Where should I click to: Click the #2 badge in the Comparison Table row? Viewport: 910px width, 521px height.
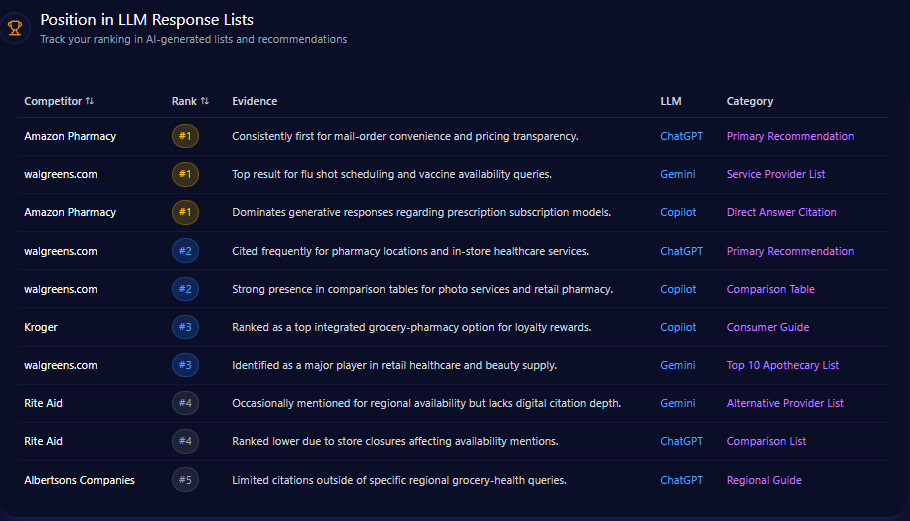click(185, 289)
